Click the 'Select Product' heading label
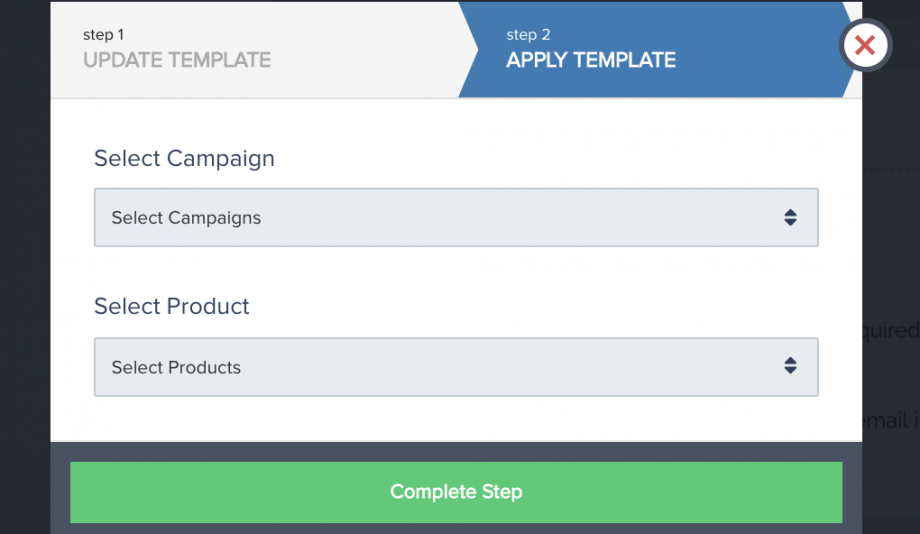 coord(171,306)
